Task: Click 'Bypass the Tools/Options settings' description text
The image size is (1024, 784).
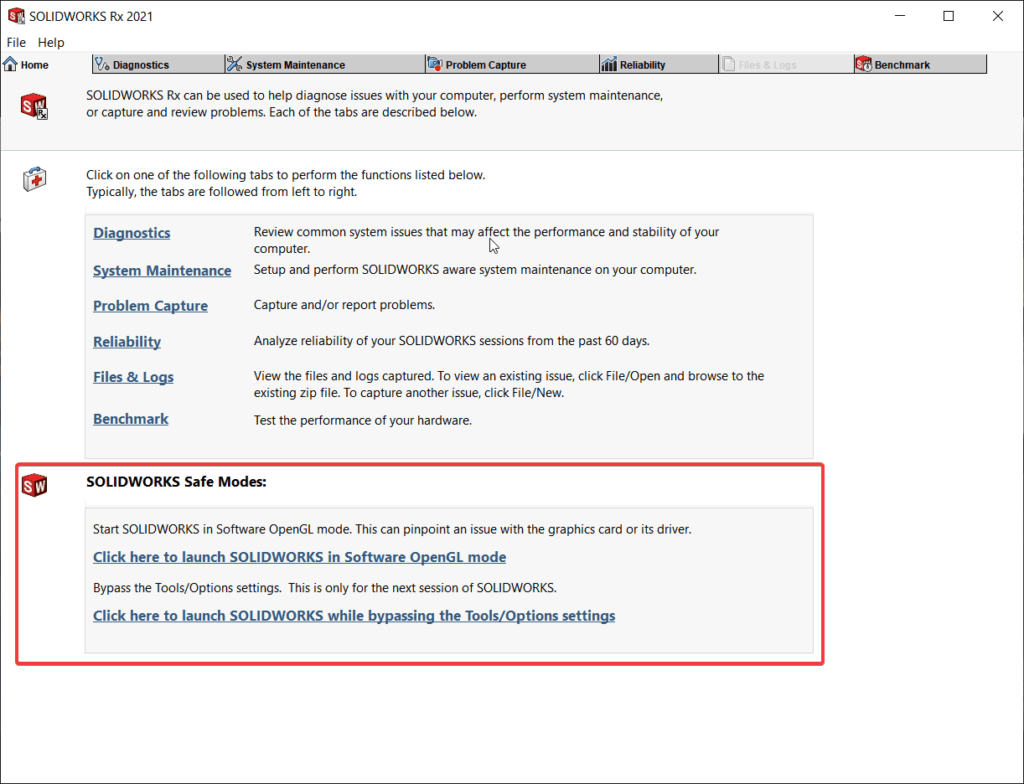Action: (x=325, y=588)
